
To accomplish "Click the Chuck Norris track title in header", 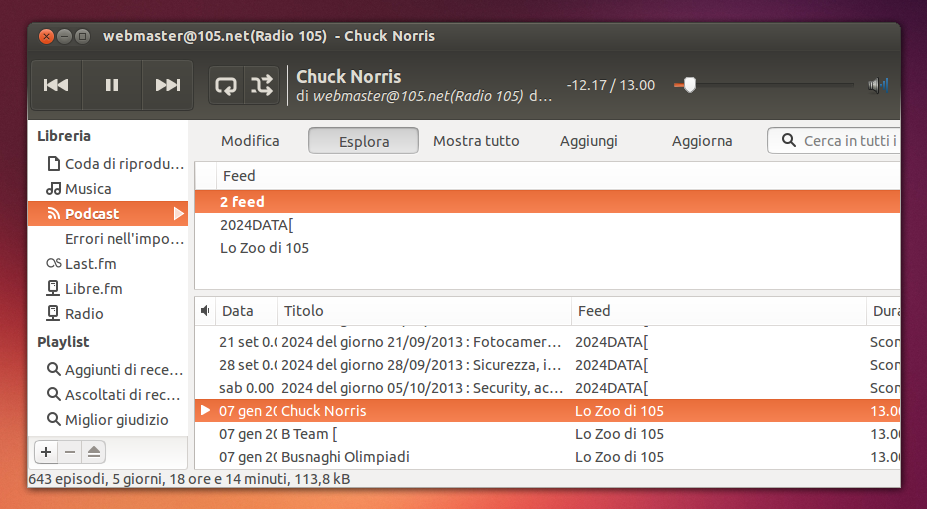I will [x=348, y=76].
